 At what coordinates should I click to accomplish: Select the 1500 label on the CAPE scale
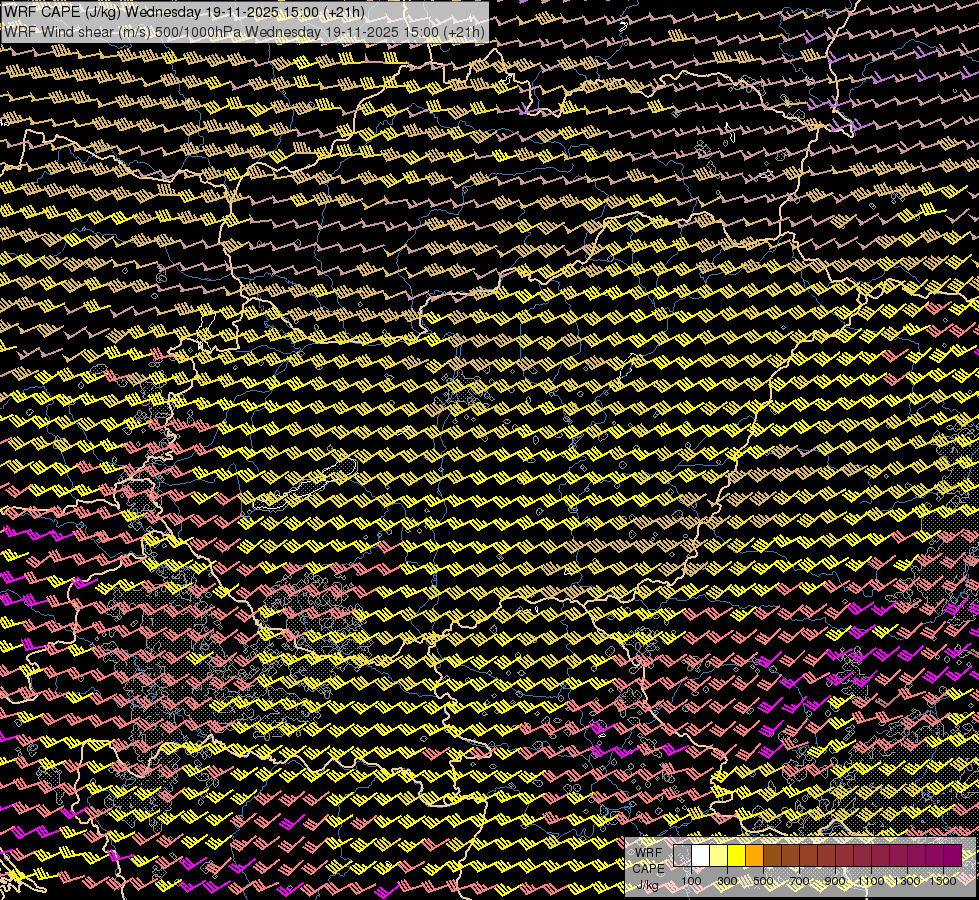pyautogui.click(x=943, y=881)
